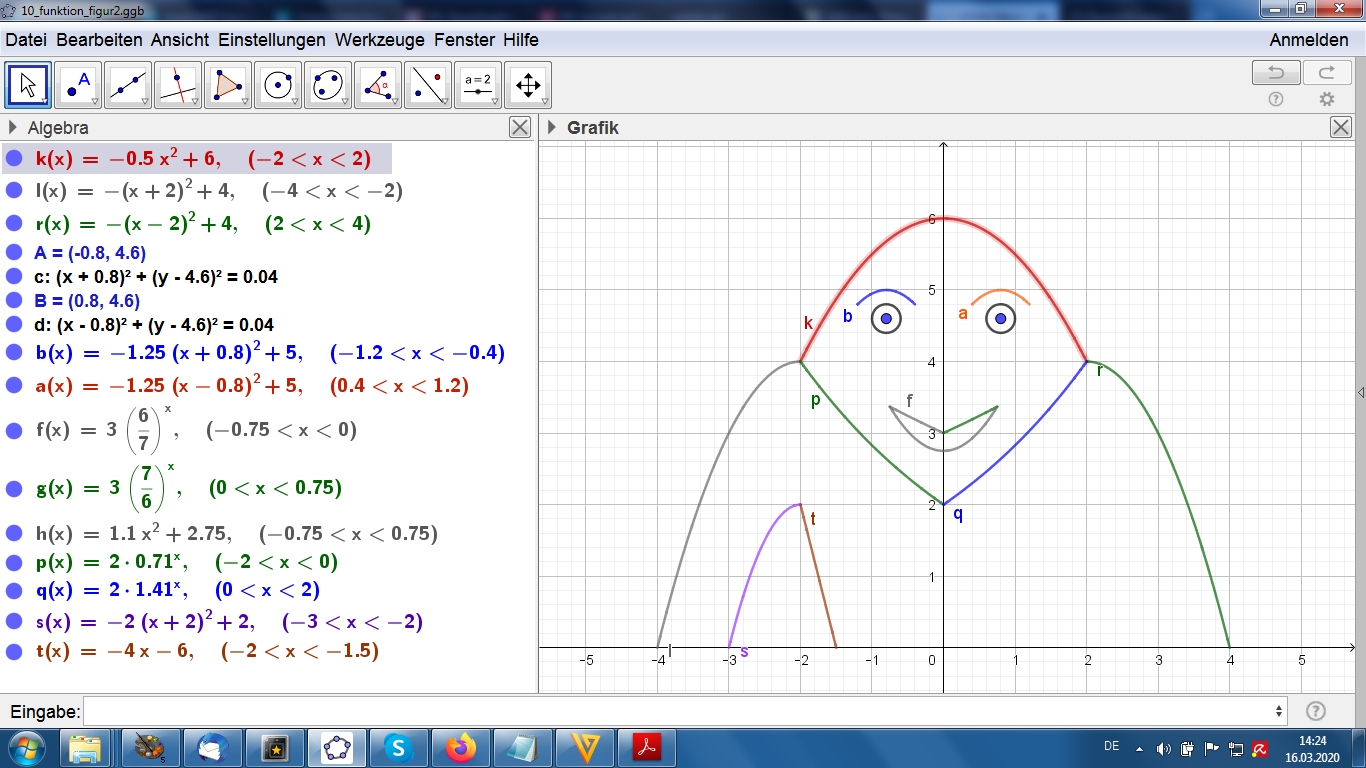Select the Perpendicular line tool

click(x=178, y=85)
